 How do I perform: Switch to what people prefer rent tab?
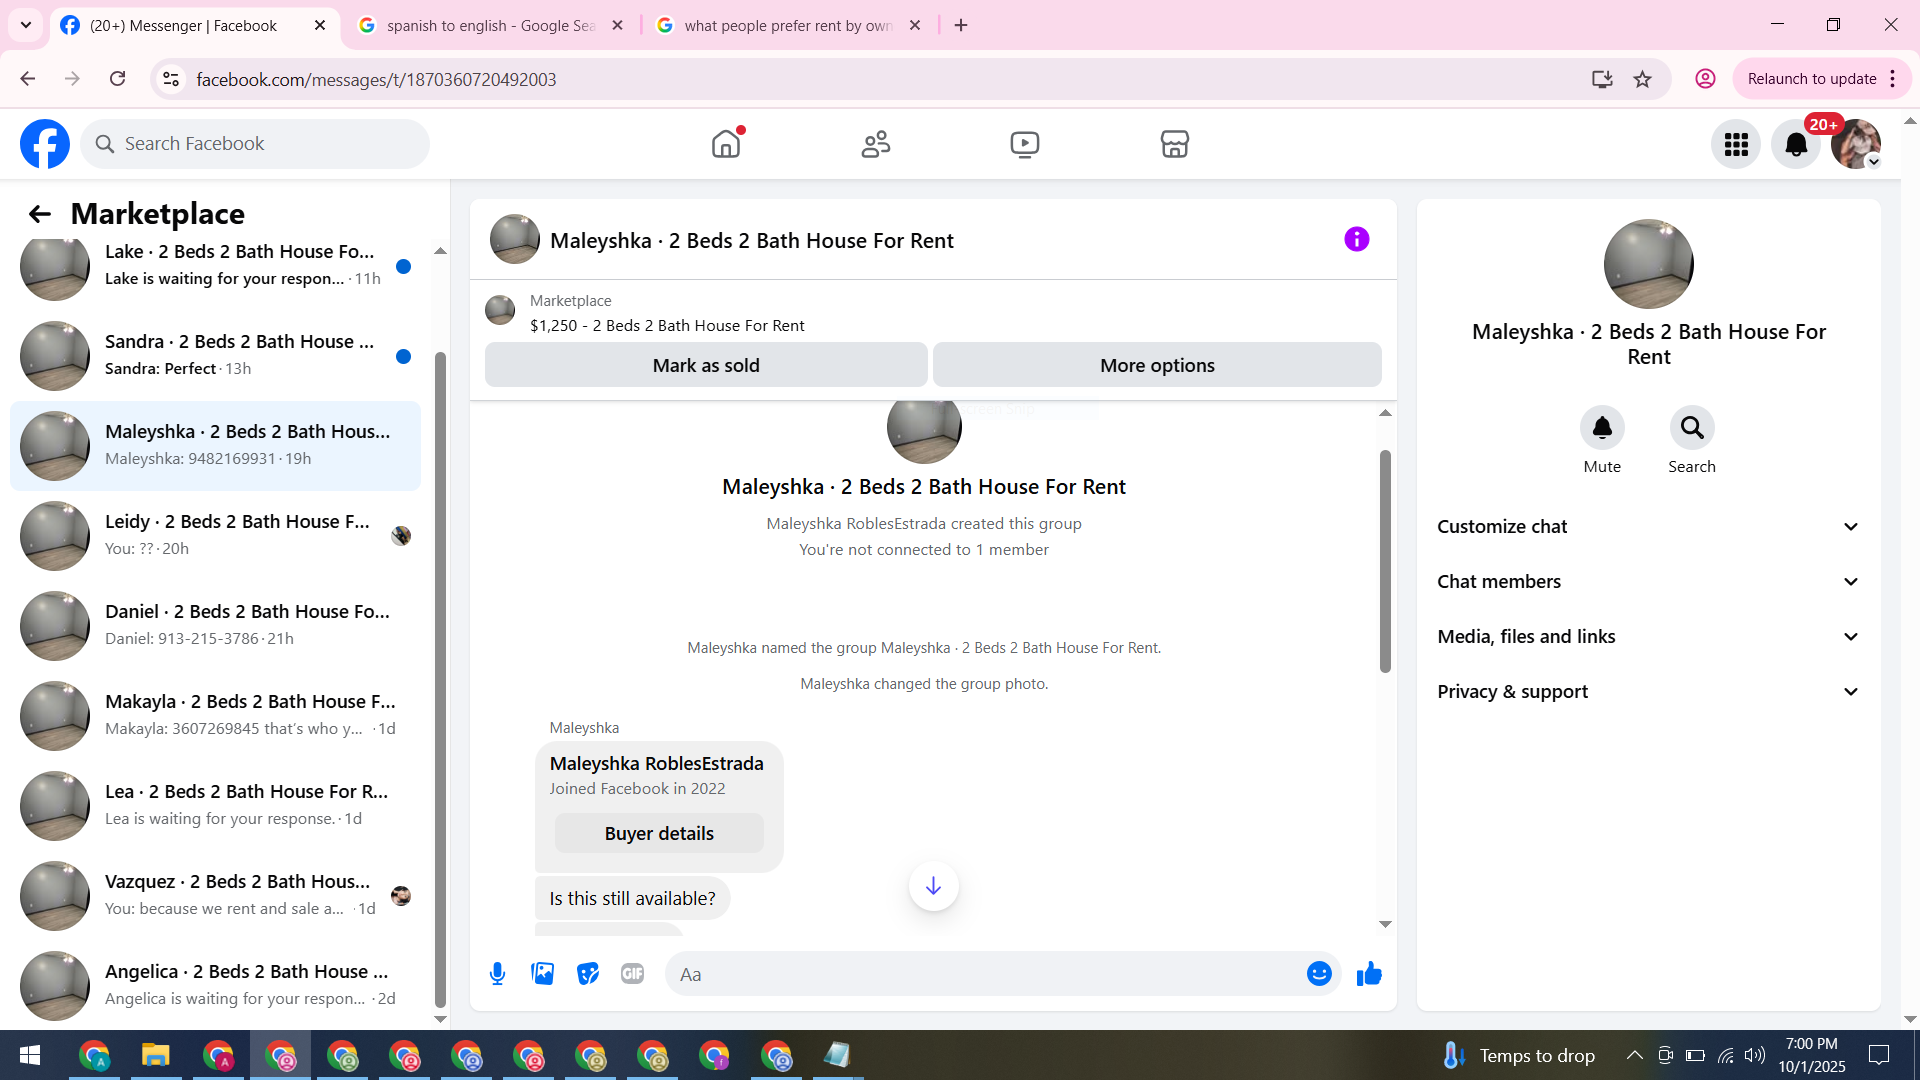788,26
